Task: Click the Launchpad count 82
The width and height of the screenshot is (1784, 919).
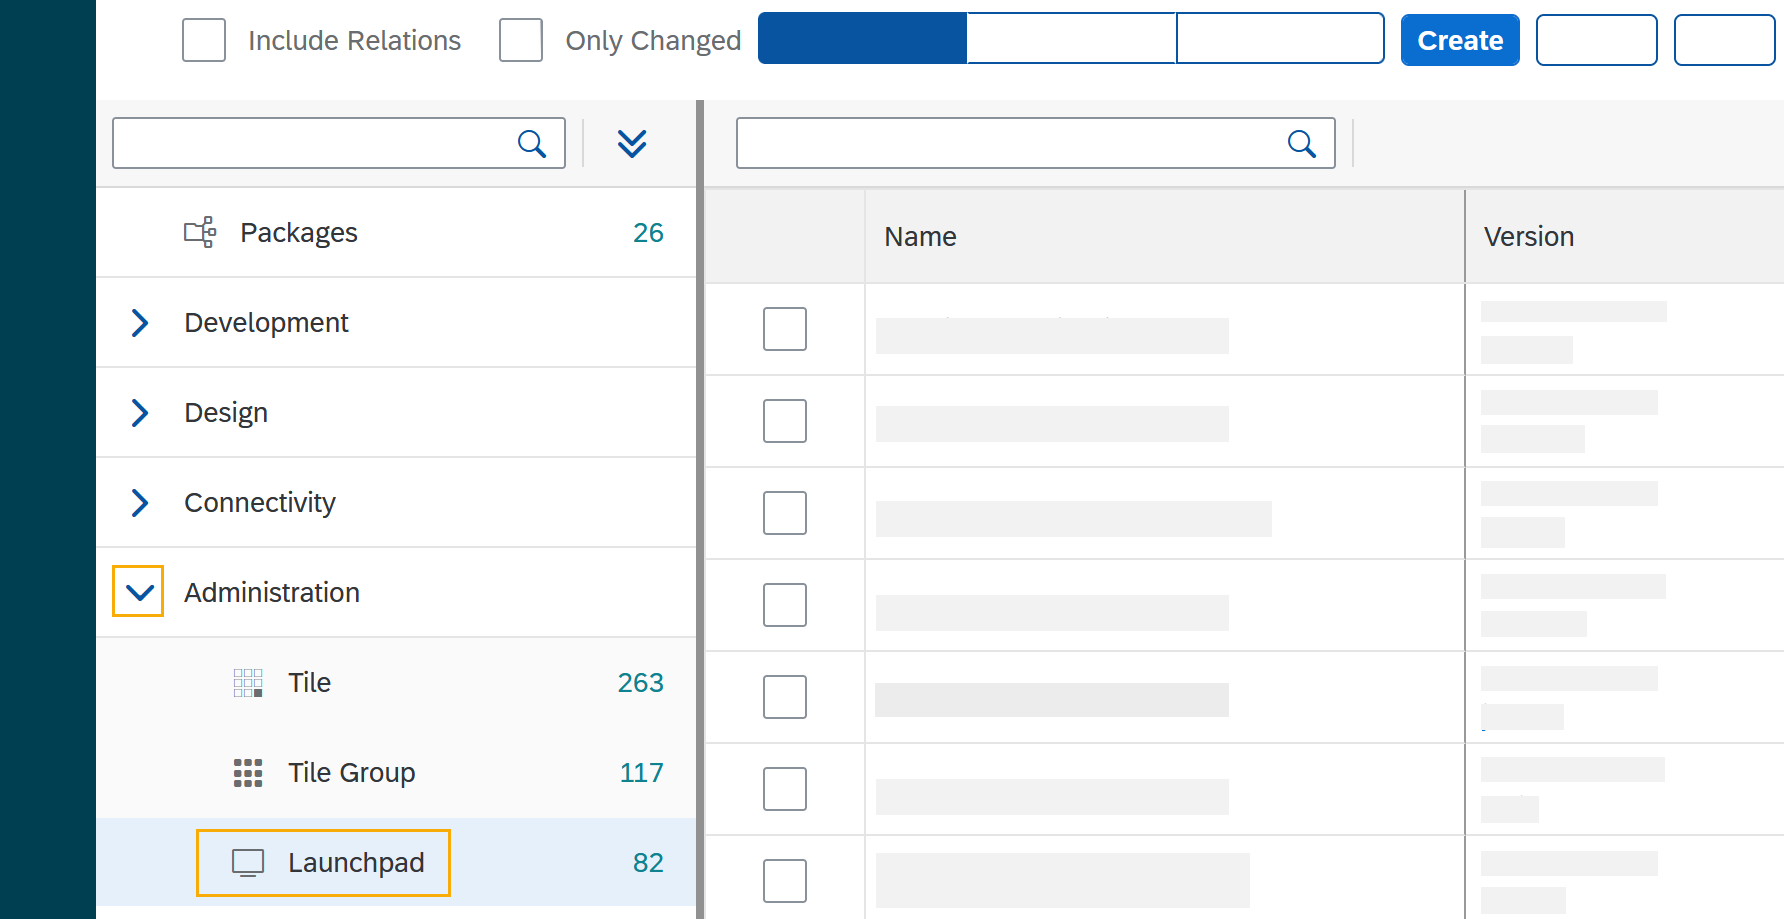Action: pos(648,863)
